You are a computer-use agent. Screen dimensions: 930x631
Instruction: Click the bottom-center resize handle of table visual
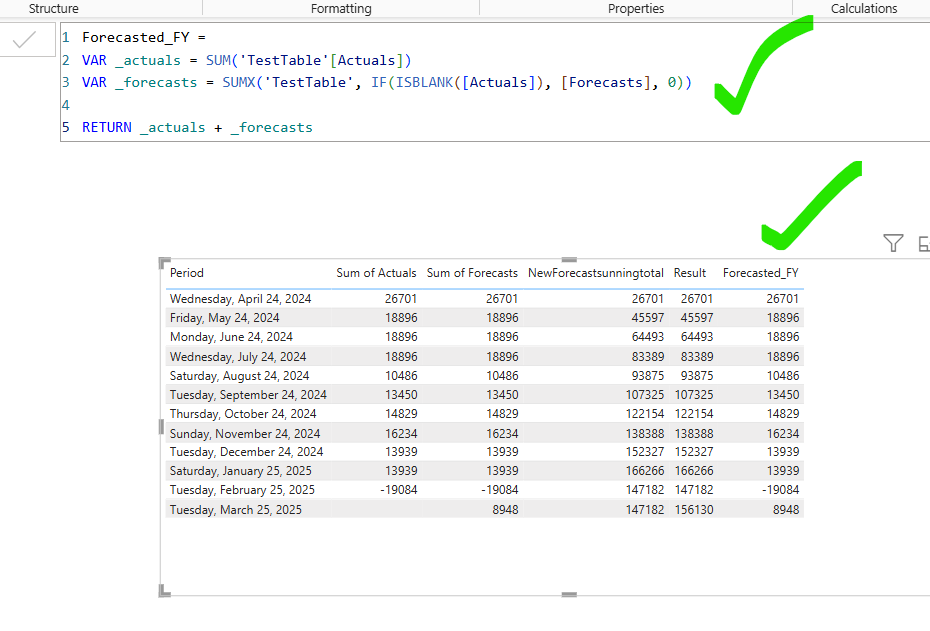click(569, 594)
